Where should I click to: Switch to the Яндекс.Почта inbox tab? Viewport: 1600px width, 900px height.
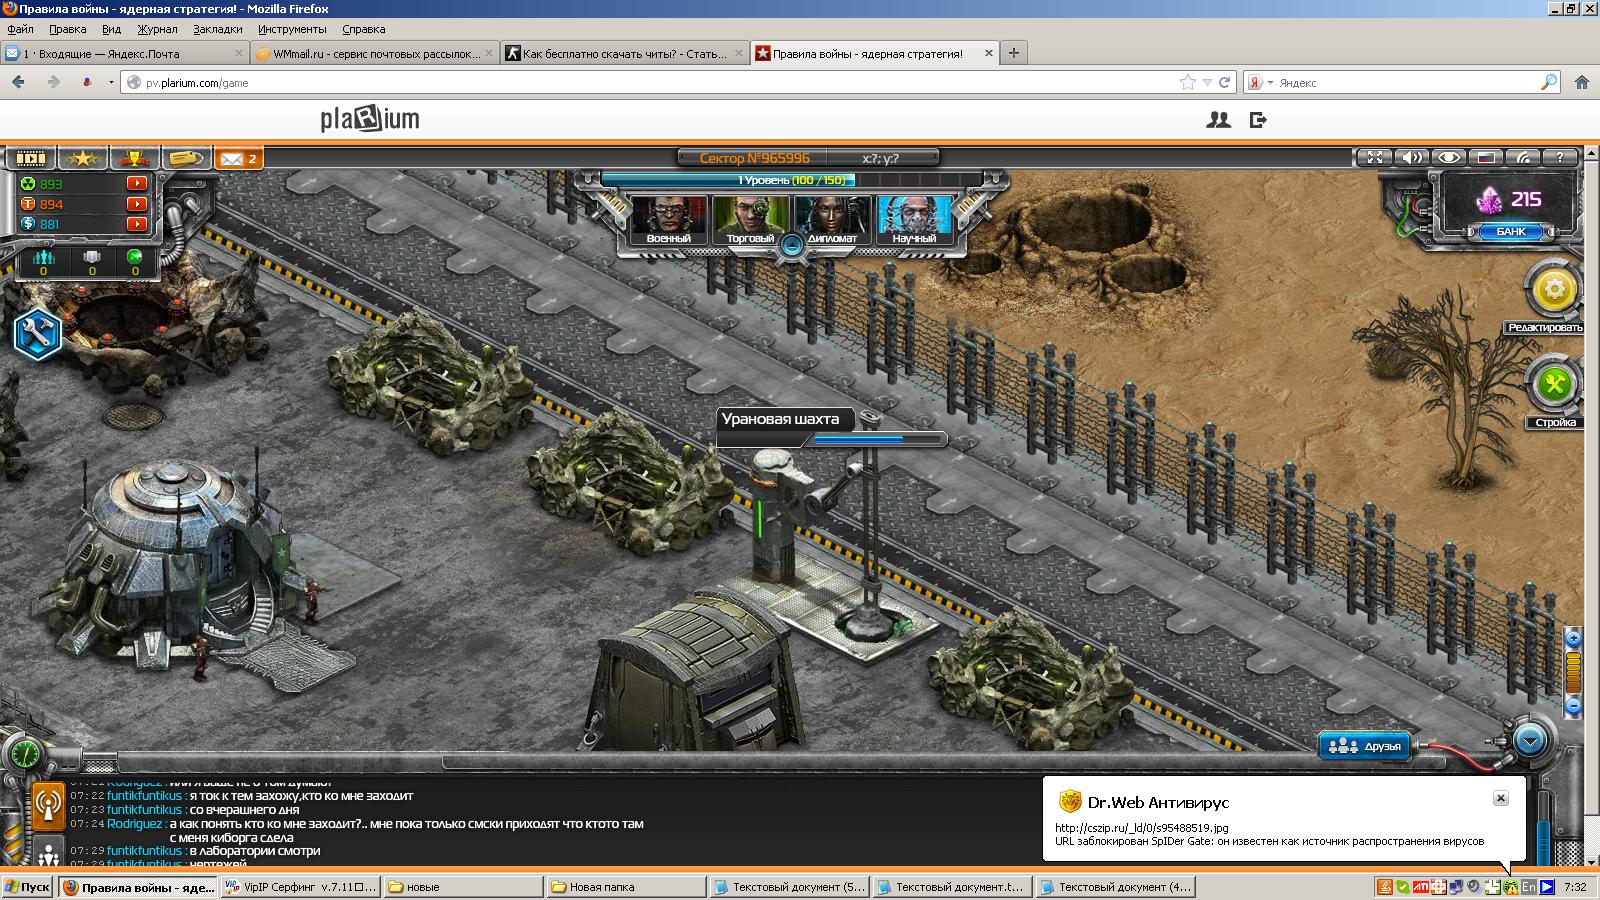(125, 54)
